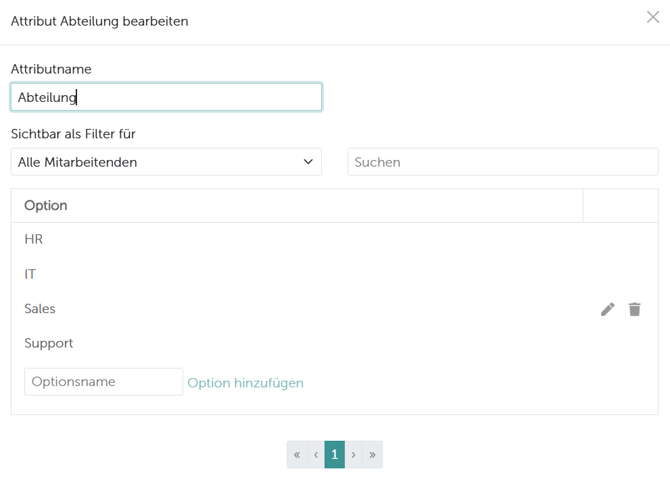The height and width of the screenshot is (490, 670).
Task: Select page 1 in pagination
Action: 334,455
